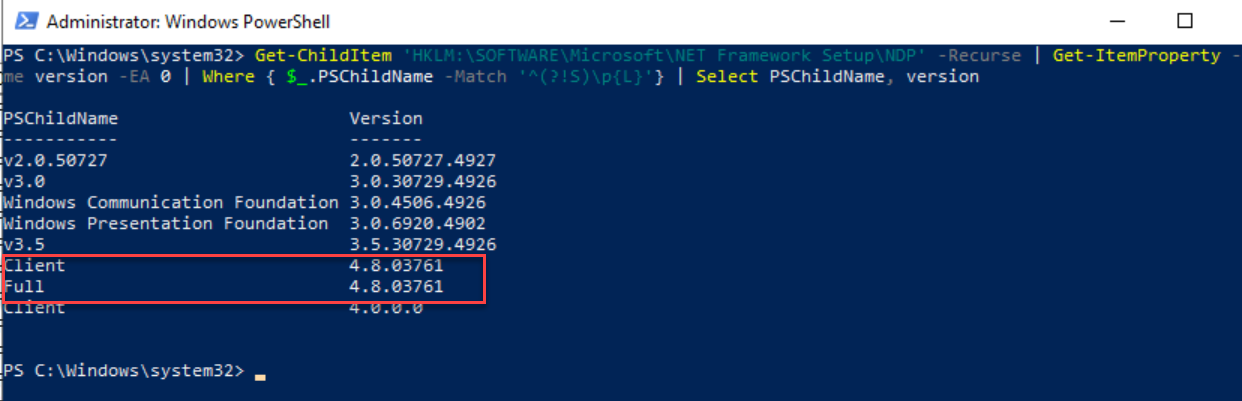Click the v3.5 entry name

[23, 244]
